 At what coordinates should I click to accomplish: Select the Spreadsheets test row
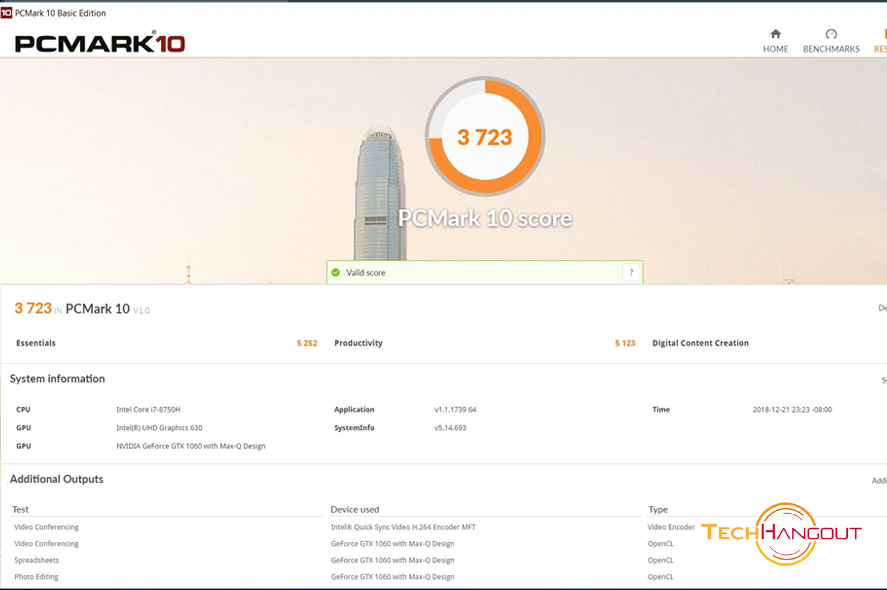pyautogui.click(x=36, y=560)
